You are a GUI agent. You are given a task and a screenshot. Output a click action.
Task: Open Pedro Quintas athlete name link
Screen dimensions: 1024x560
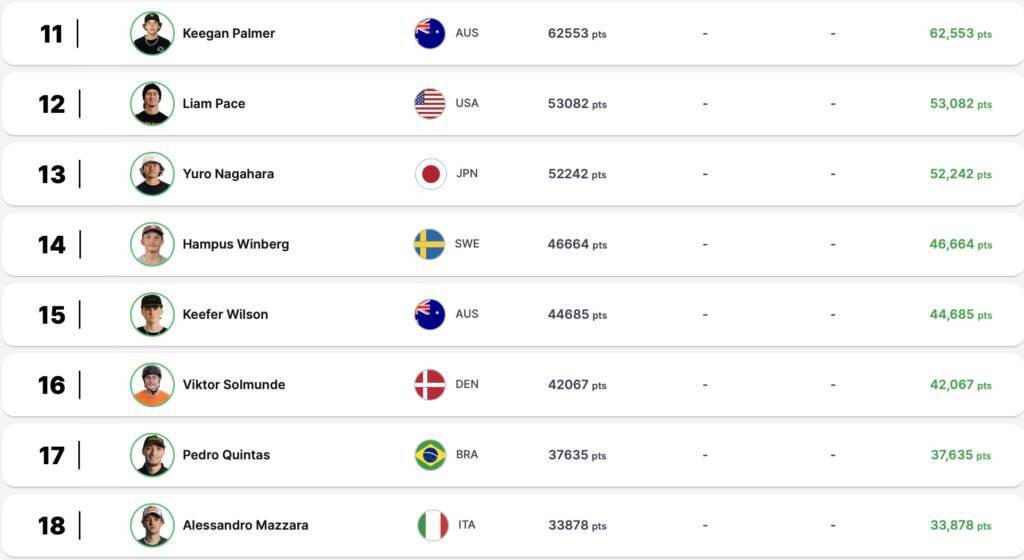coord(226,455)
